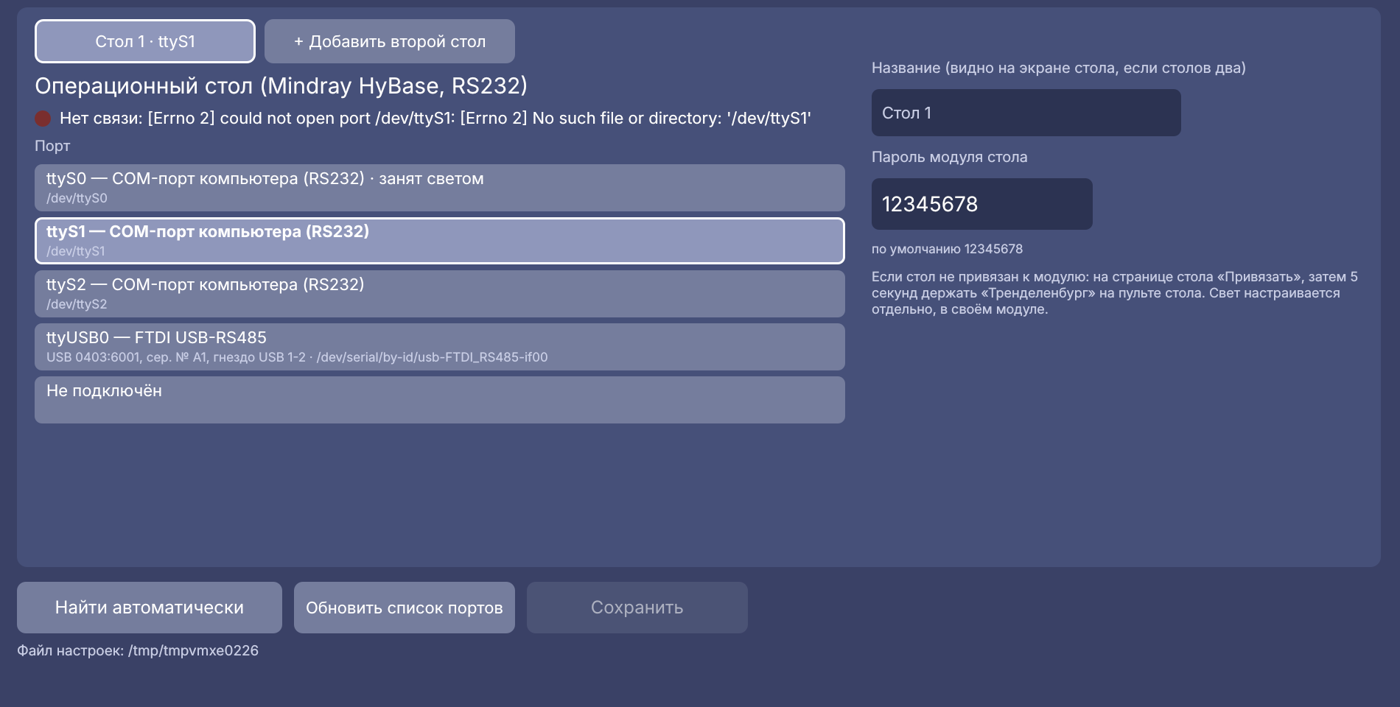Select the «Не подключён» option

pyautogui.click(x=440, y=400)
